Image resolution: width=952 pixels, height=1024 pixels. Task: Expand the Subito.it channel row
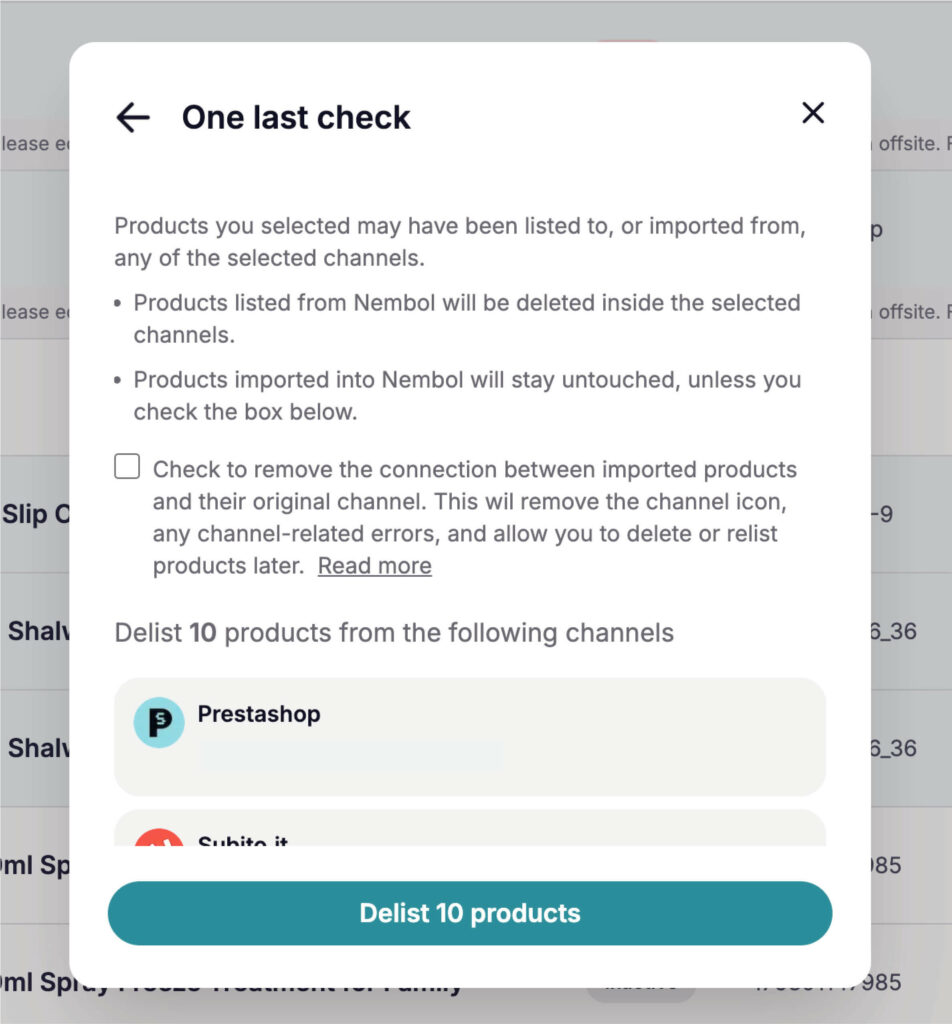point(469,840)
